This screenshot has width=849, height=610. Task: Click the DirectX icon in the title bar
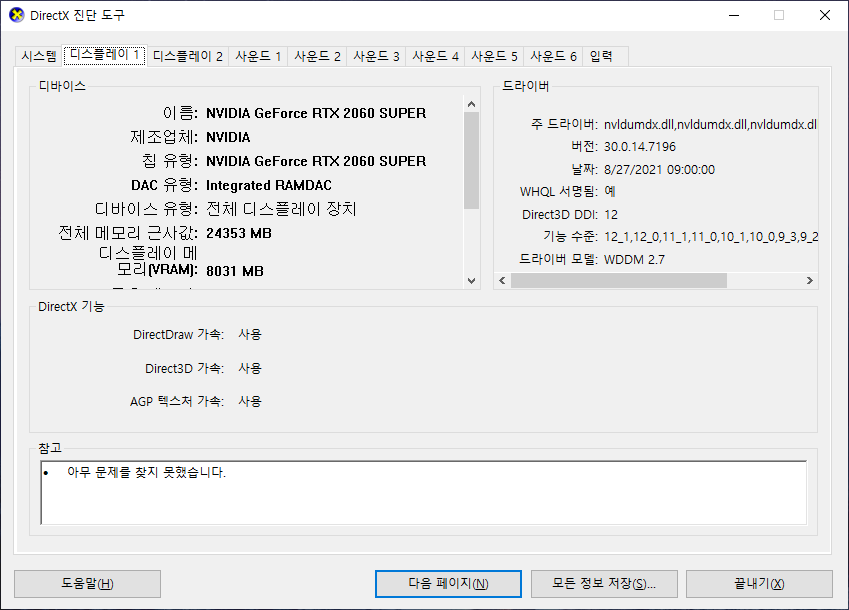(17, 15)
